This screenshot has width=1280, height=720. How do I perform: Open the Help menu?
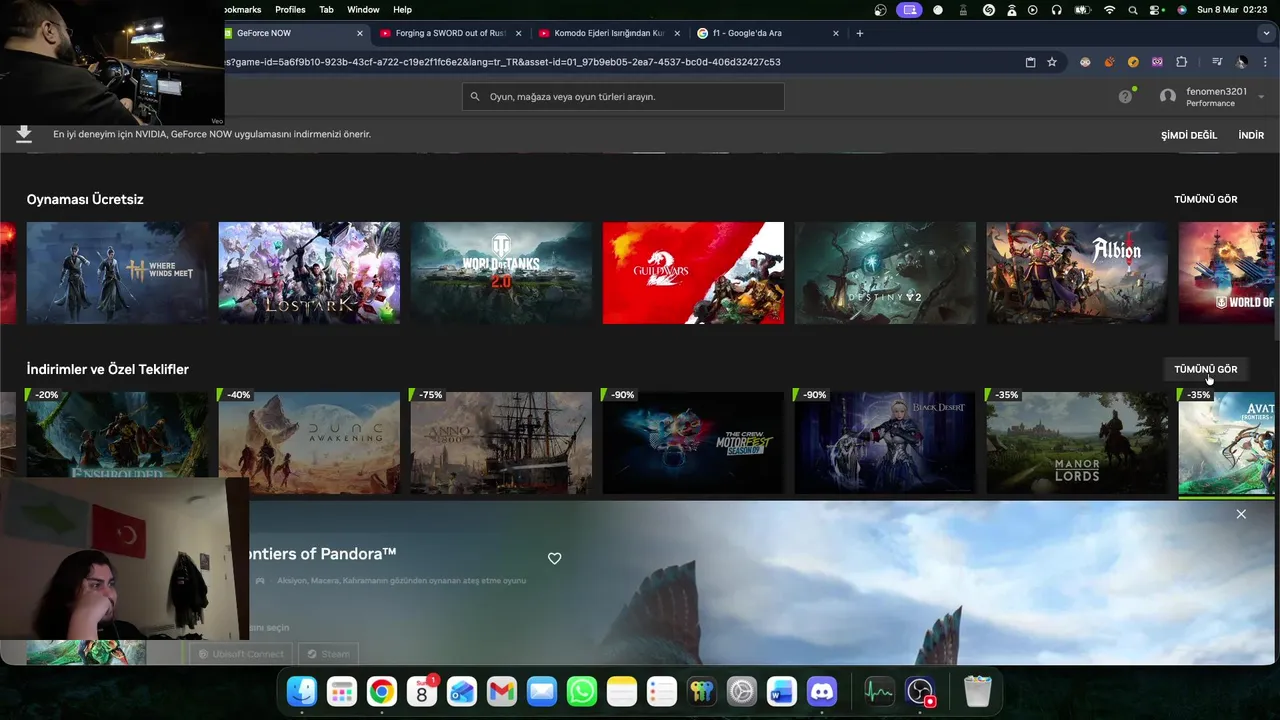(402, 10)
